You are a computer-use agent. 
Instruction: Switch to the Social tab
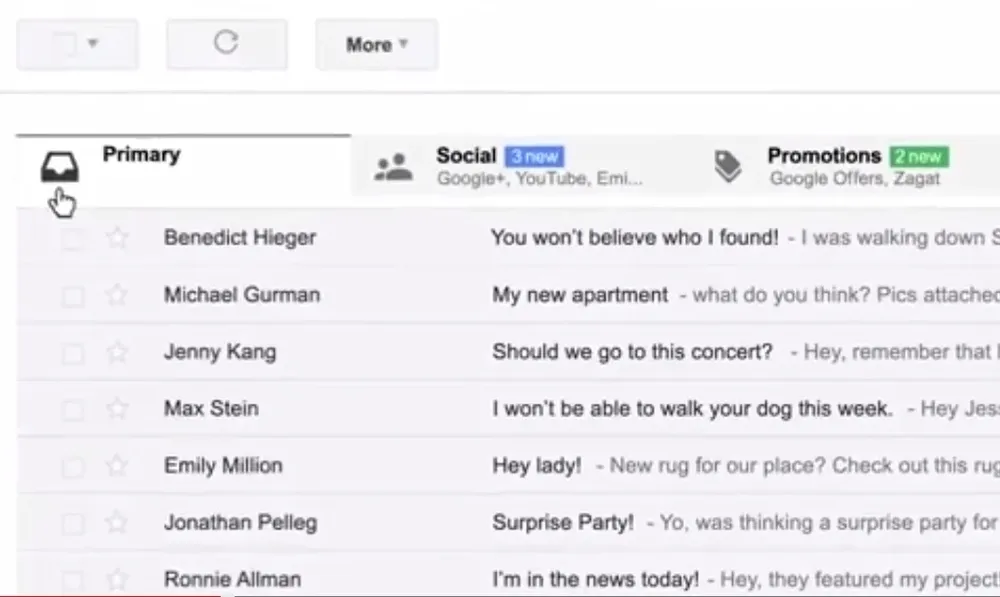pos(466,156)
